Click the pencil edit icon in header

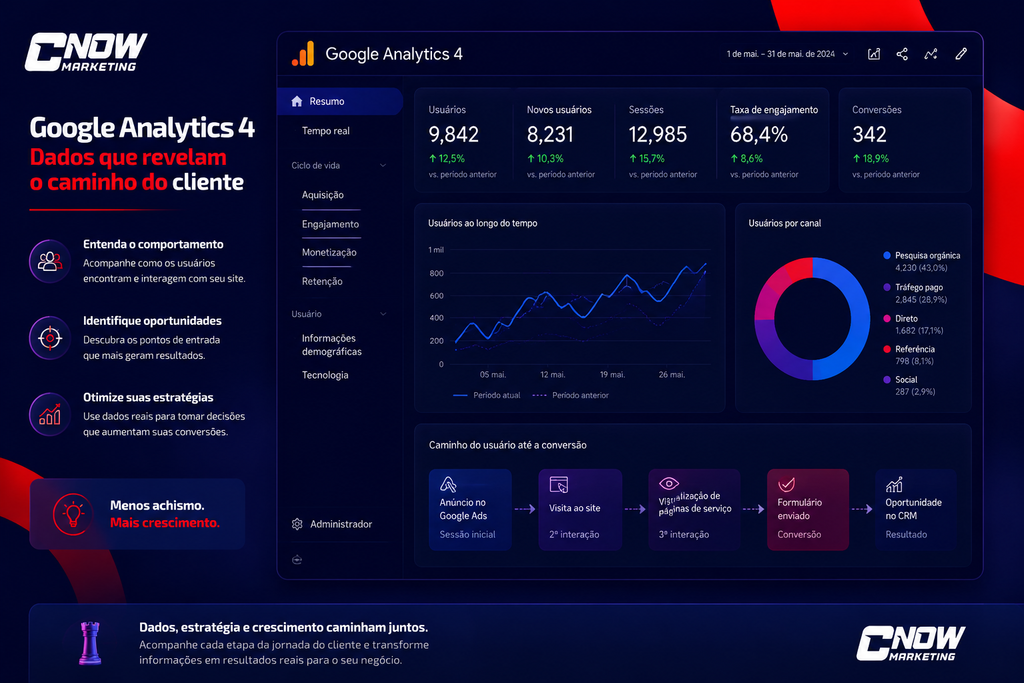coord(961,54)
